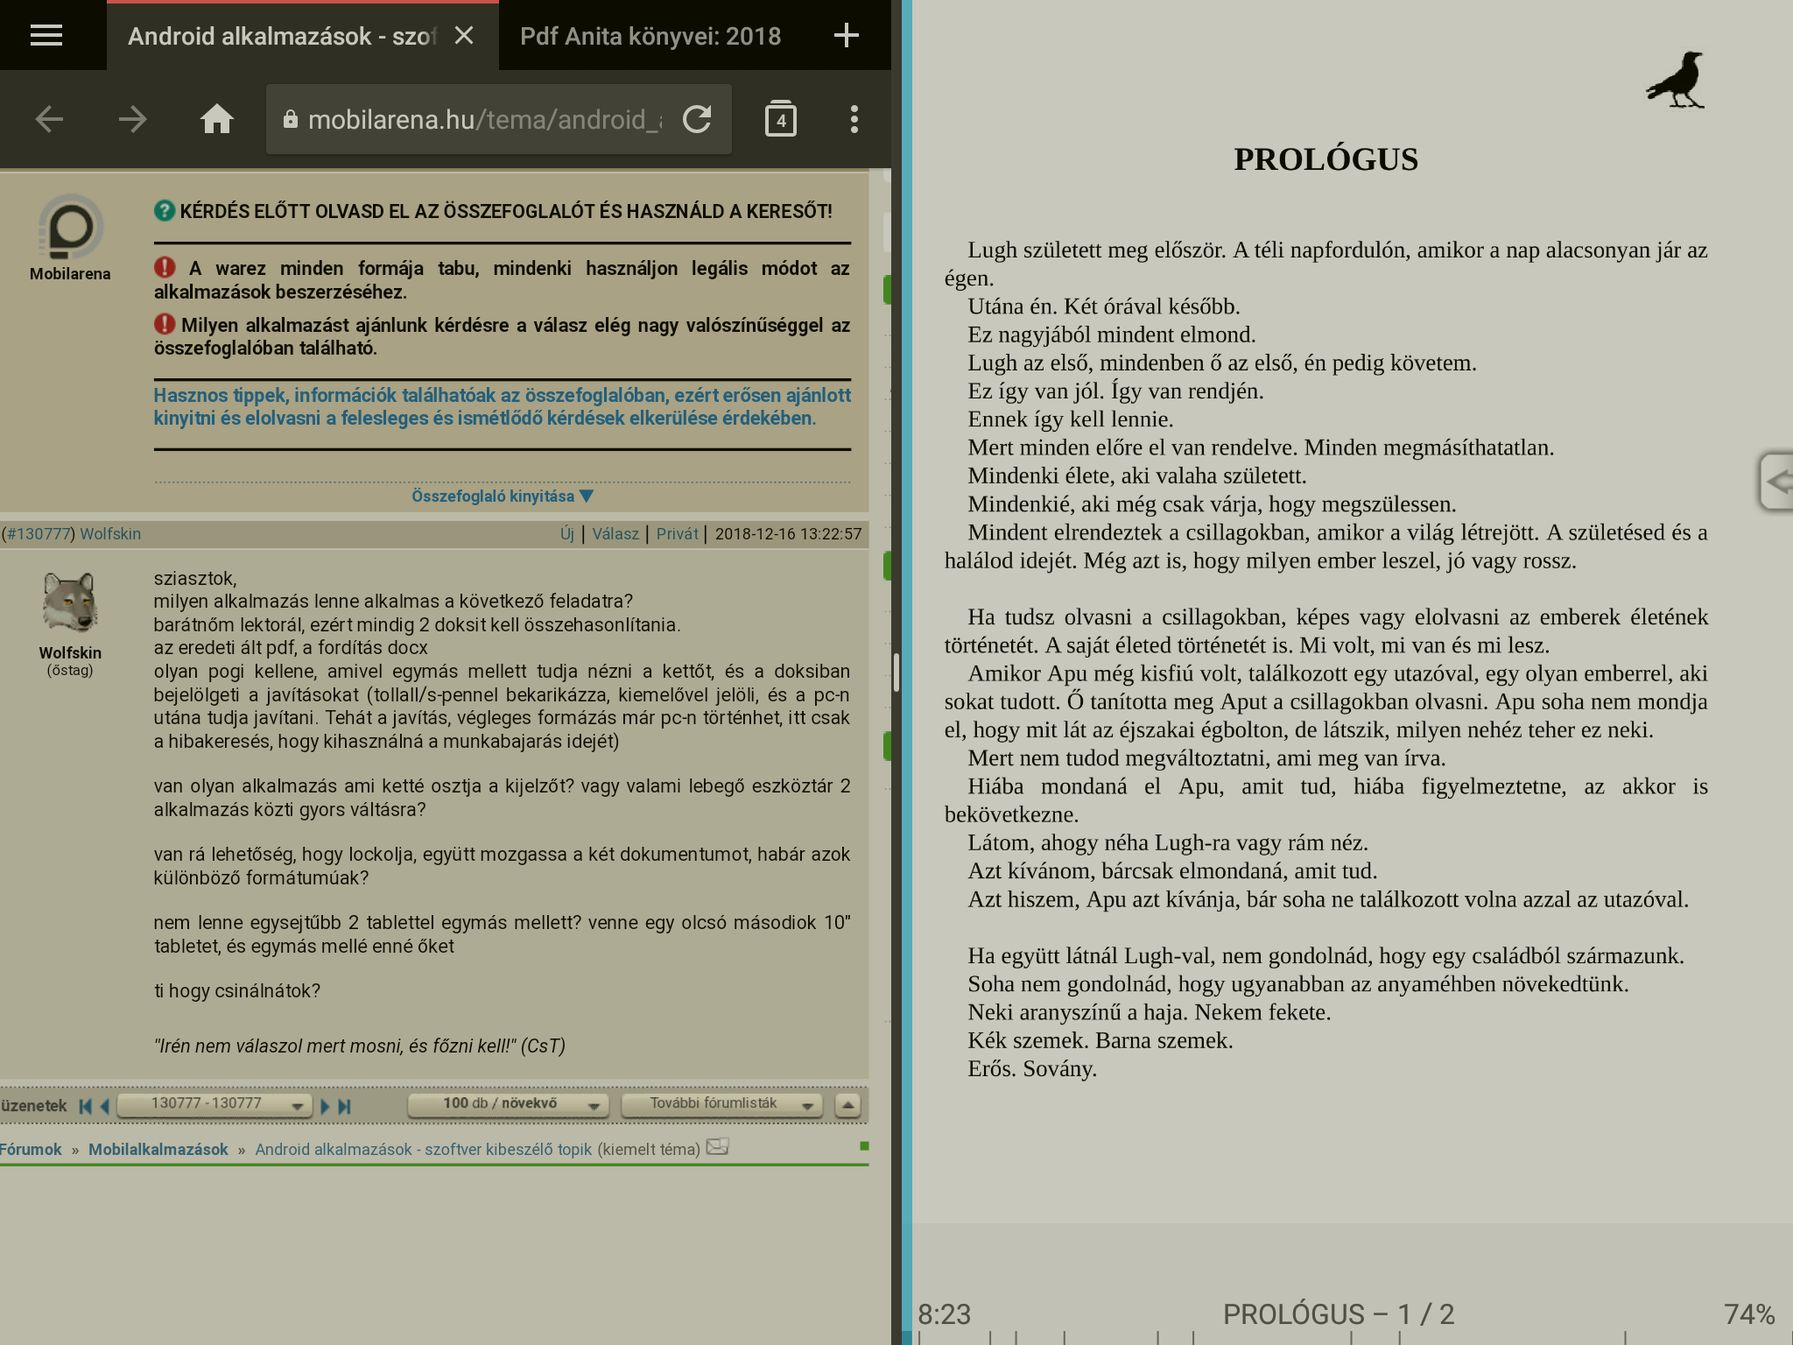Viewport: 1793px width, 1345px height.
Task: Click the reader line 'Utána én. Két órával később.'
Action: pyautogui.click(x=1103, y=306)
